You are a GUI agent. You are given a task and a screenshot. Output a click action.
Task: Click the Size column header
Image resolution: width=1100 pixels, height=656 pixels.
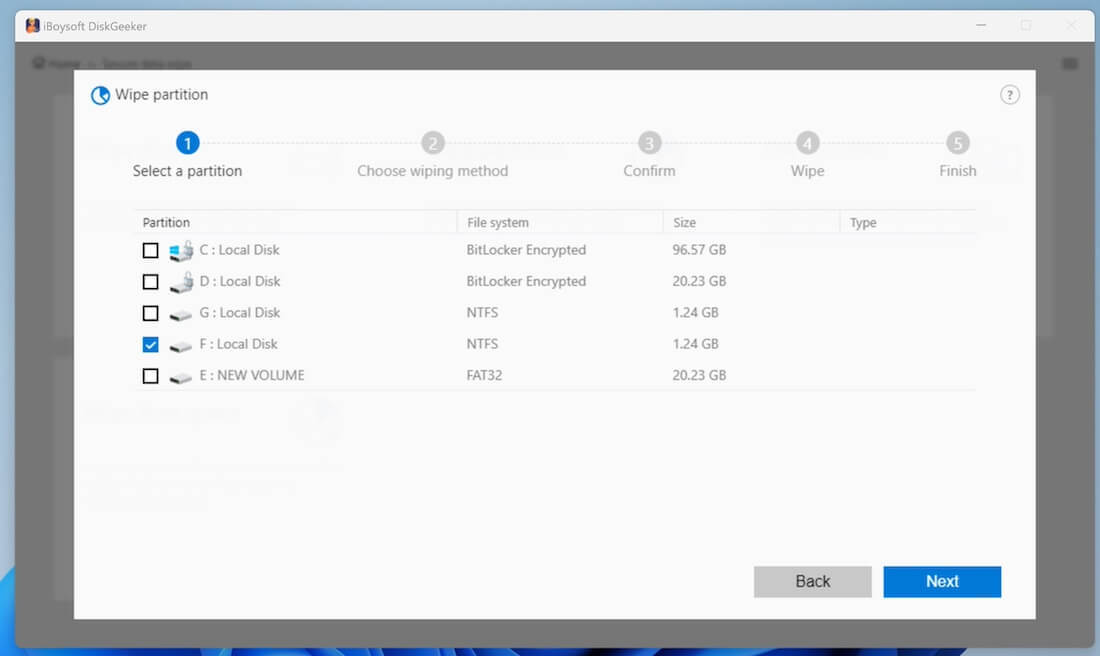click(685, 222)
